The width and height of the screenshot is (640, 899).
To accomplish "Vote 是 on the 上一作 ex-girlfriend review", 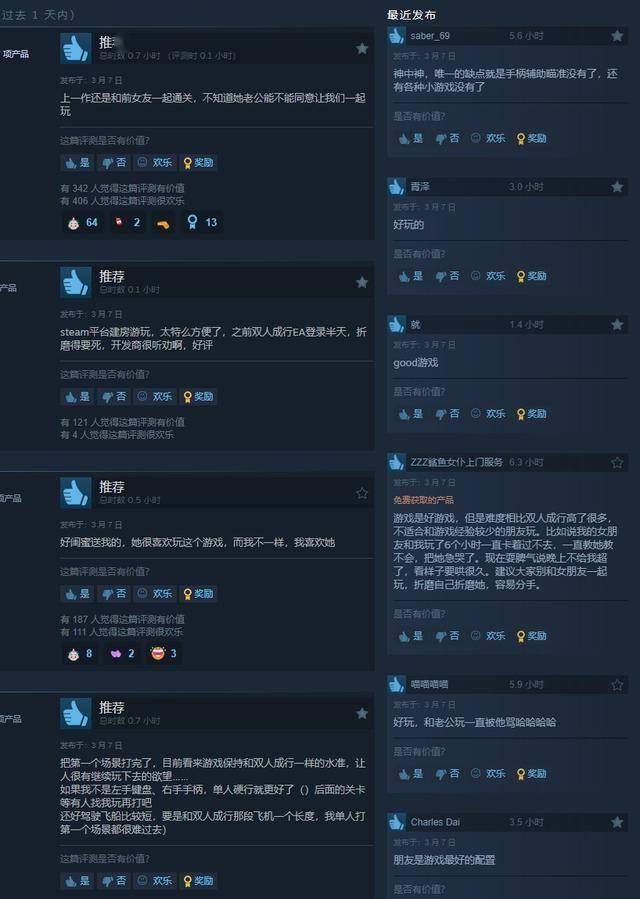I will click(77, 163).
